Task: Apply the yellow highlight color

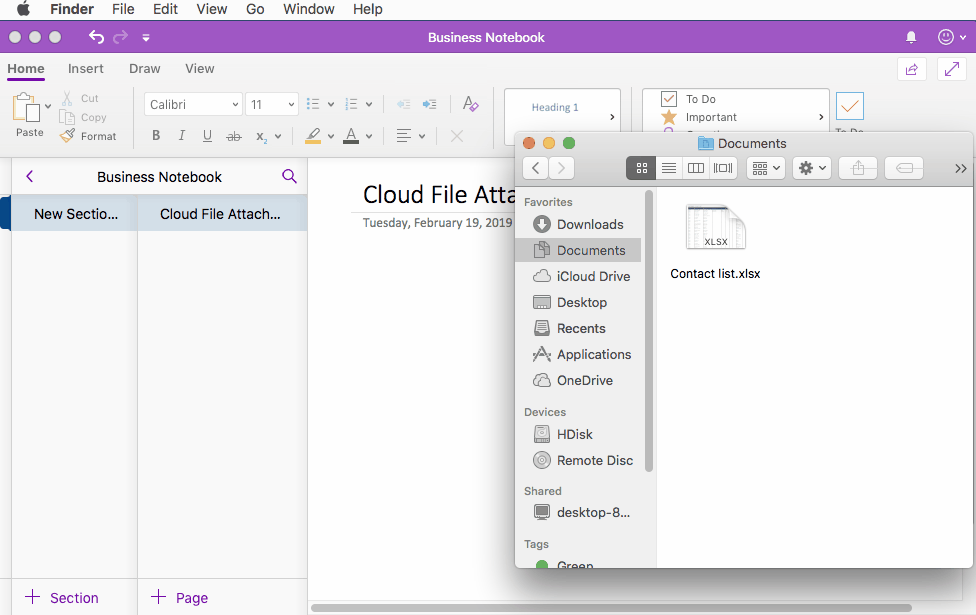Action: (313, 136)
